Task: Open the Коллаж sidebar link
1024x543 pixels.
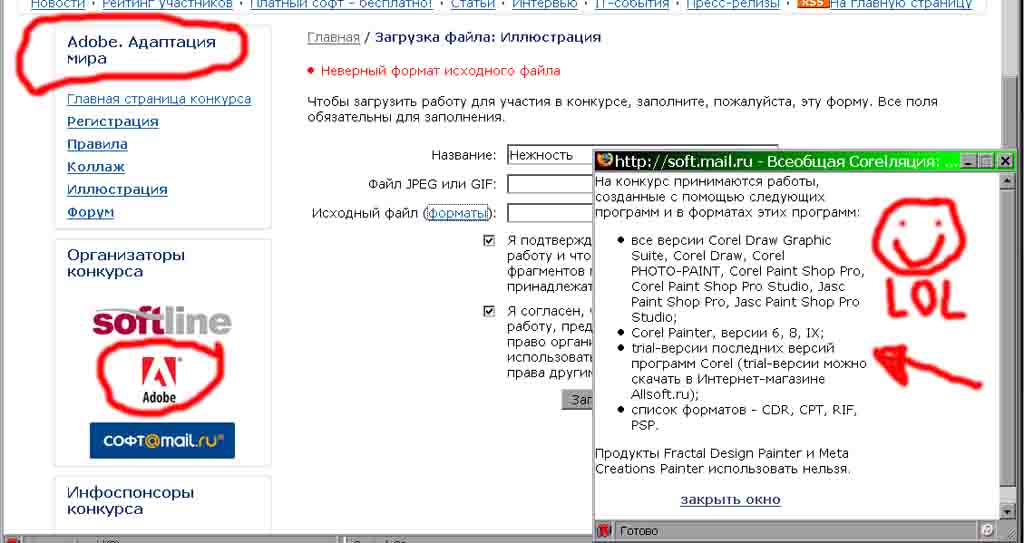Action: [x=96, y=167]
